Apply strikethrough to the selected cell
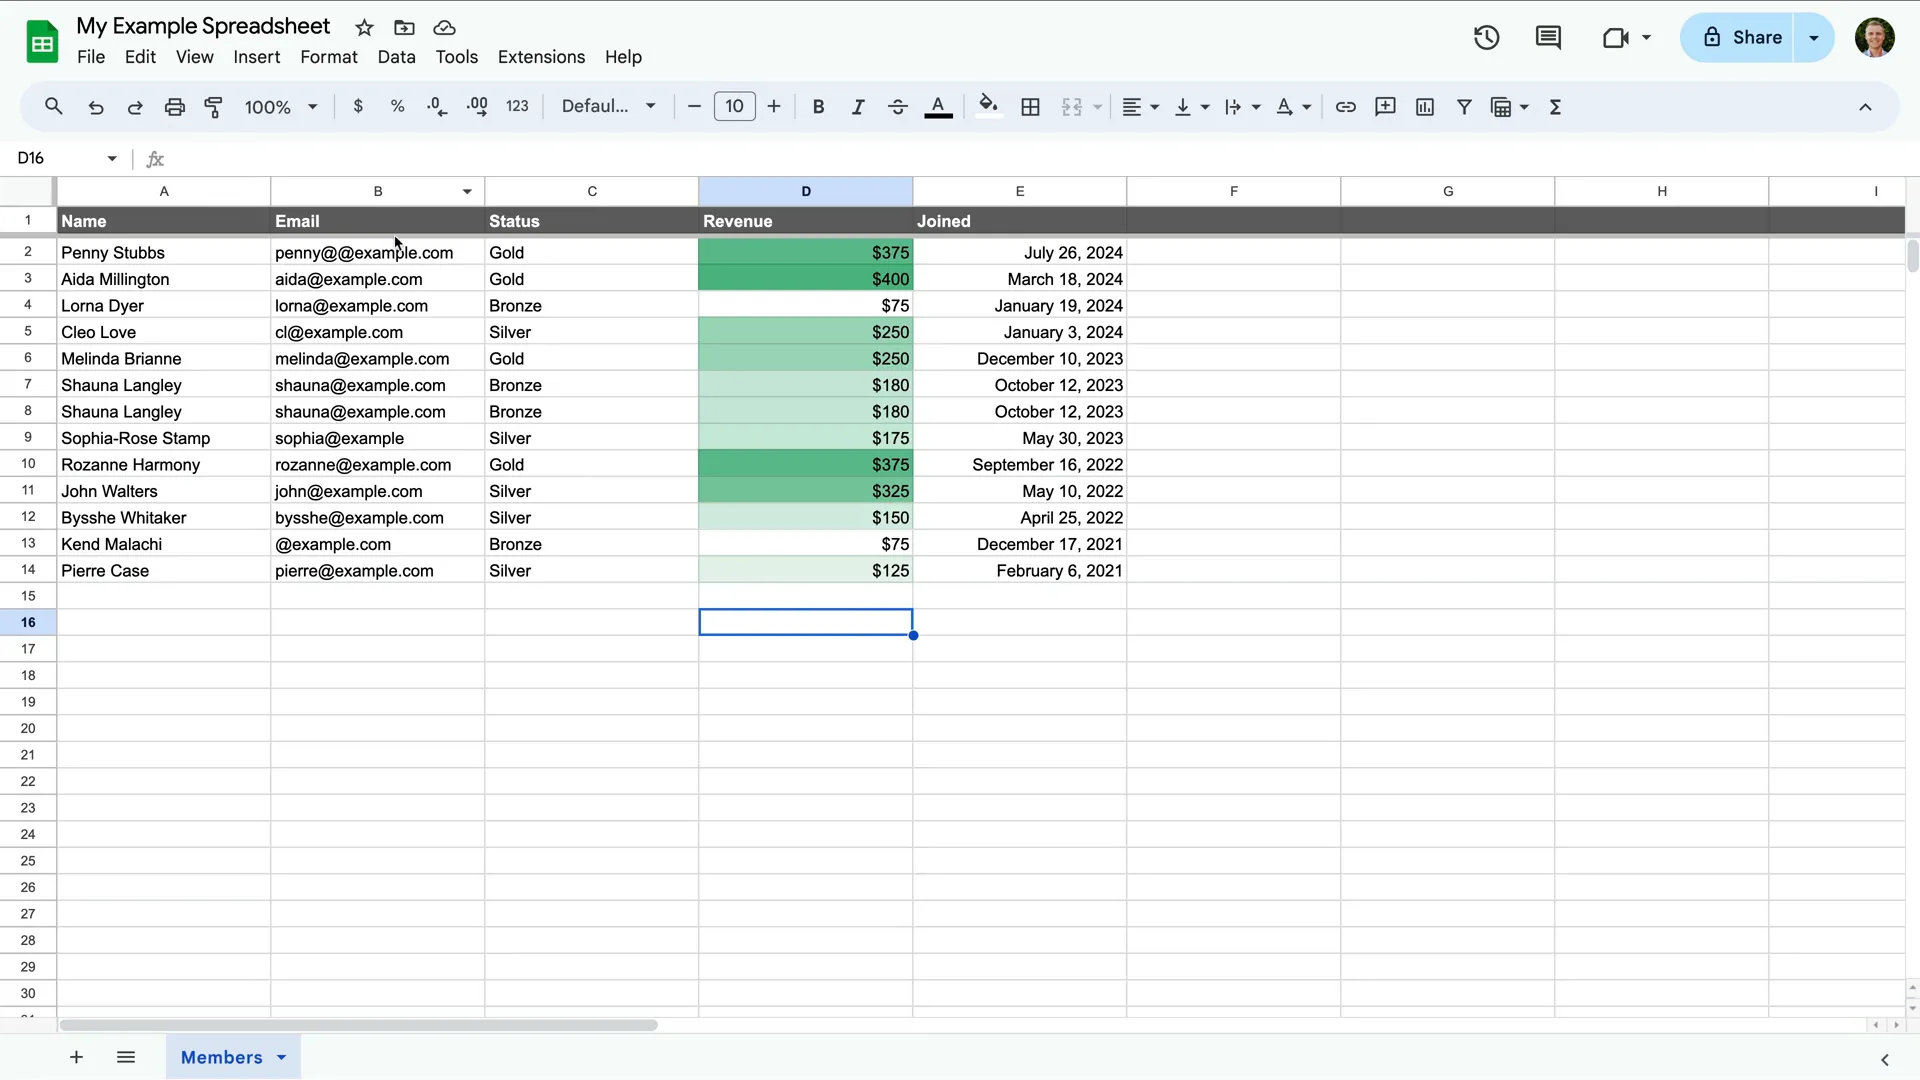 click(x=898, y=106)
